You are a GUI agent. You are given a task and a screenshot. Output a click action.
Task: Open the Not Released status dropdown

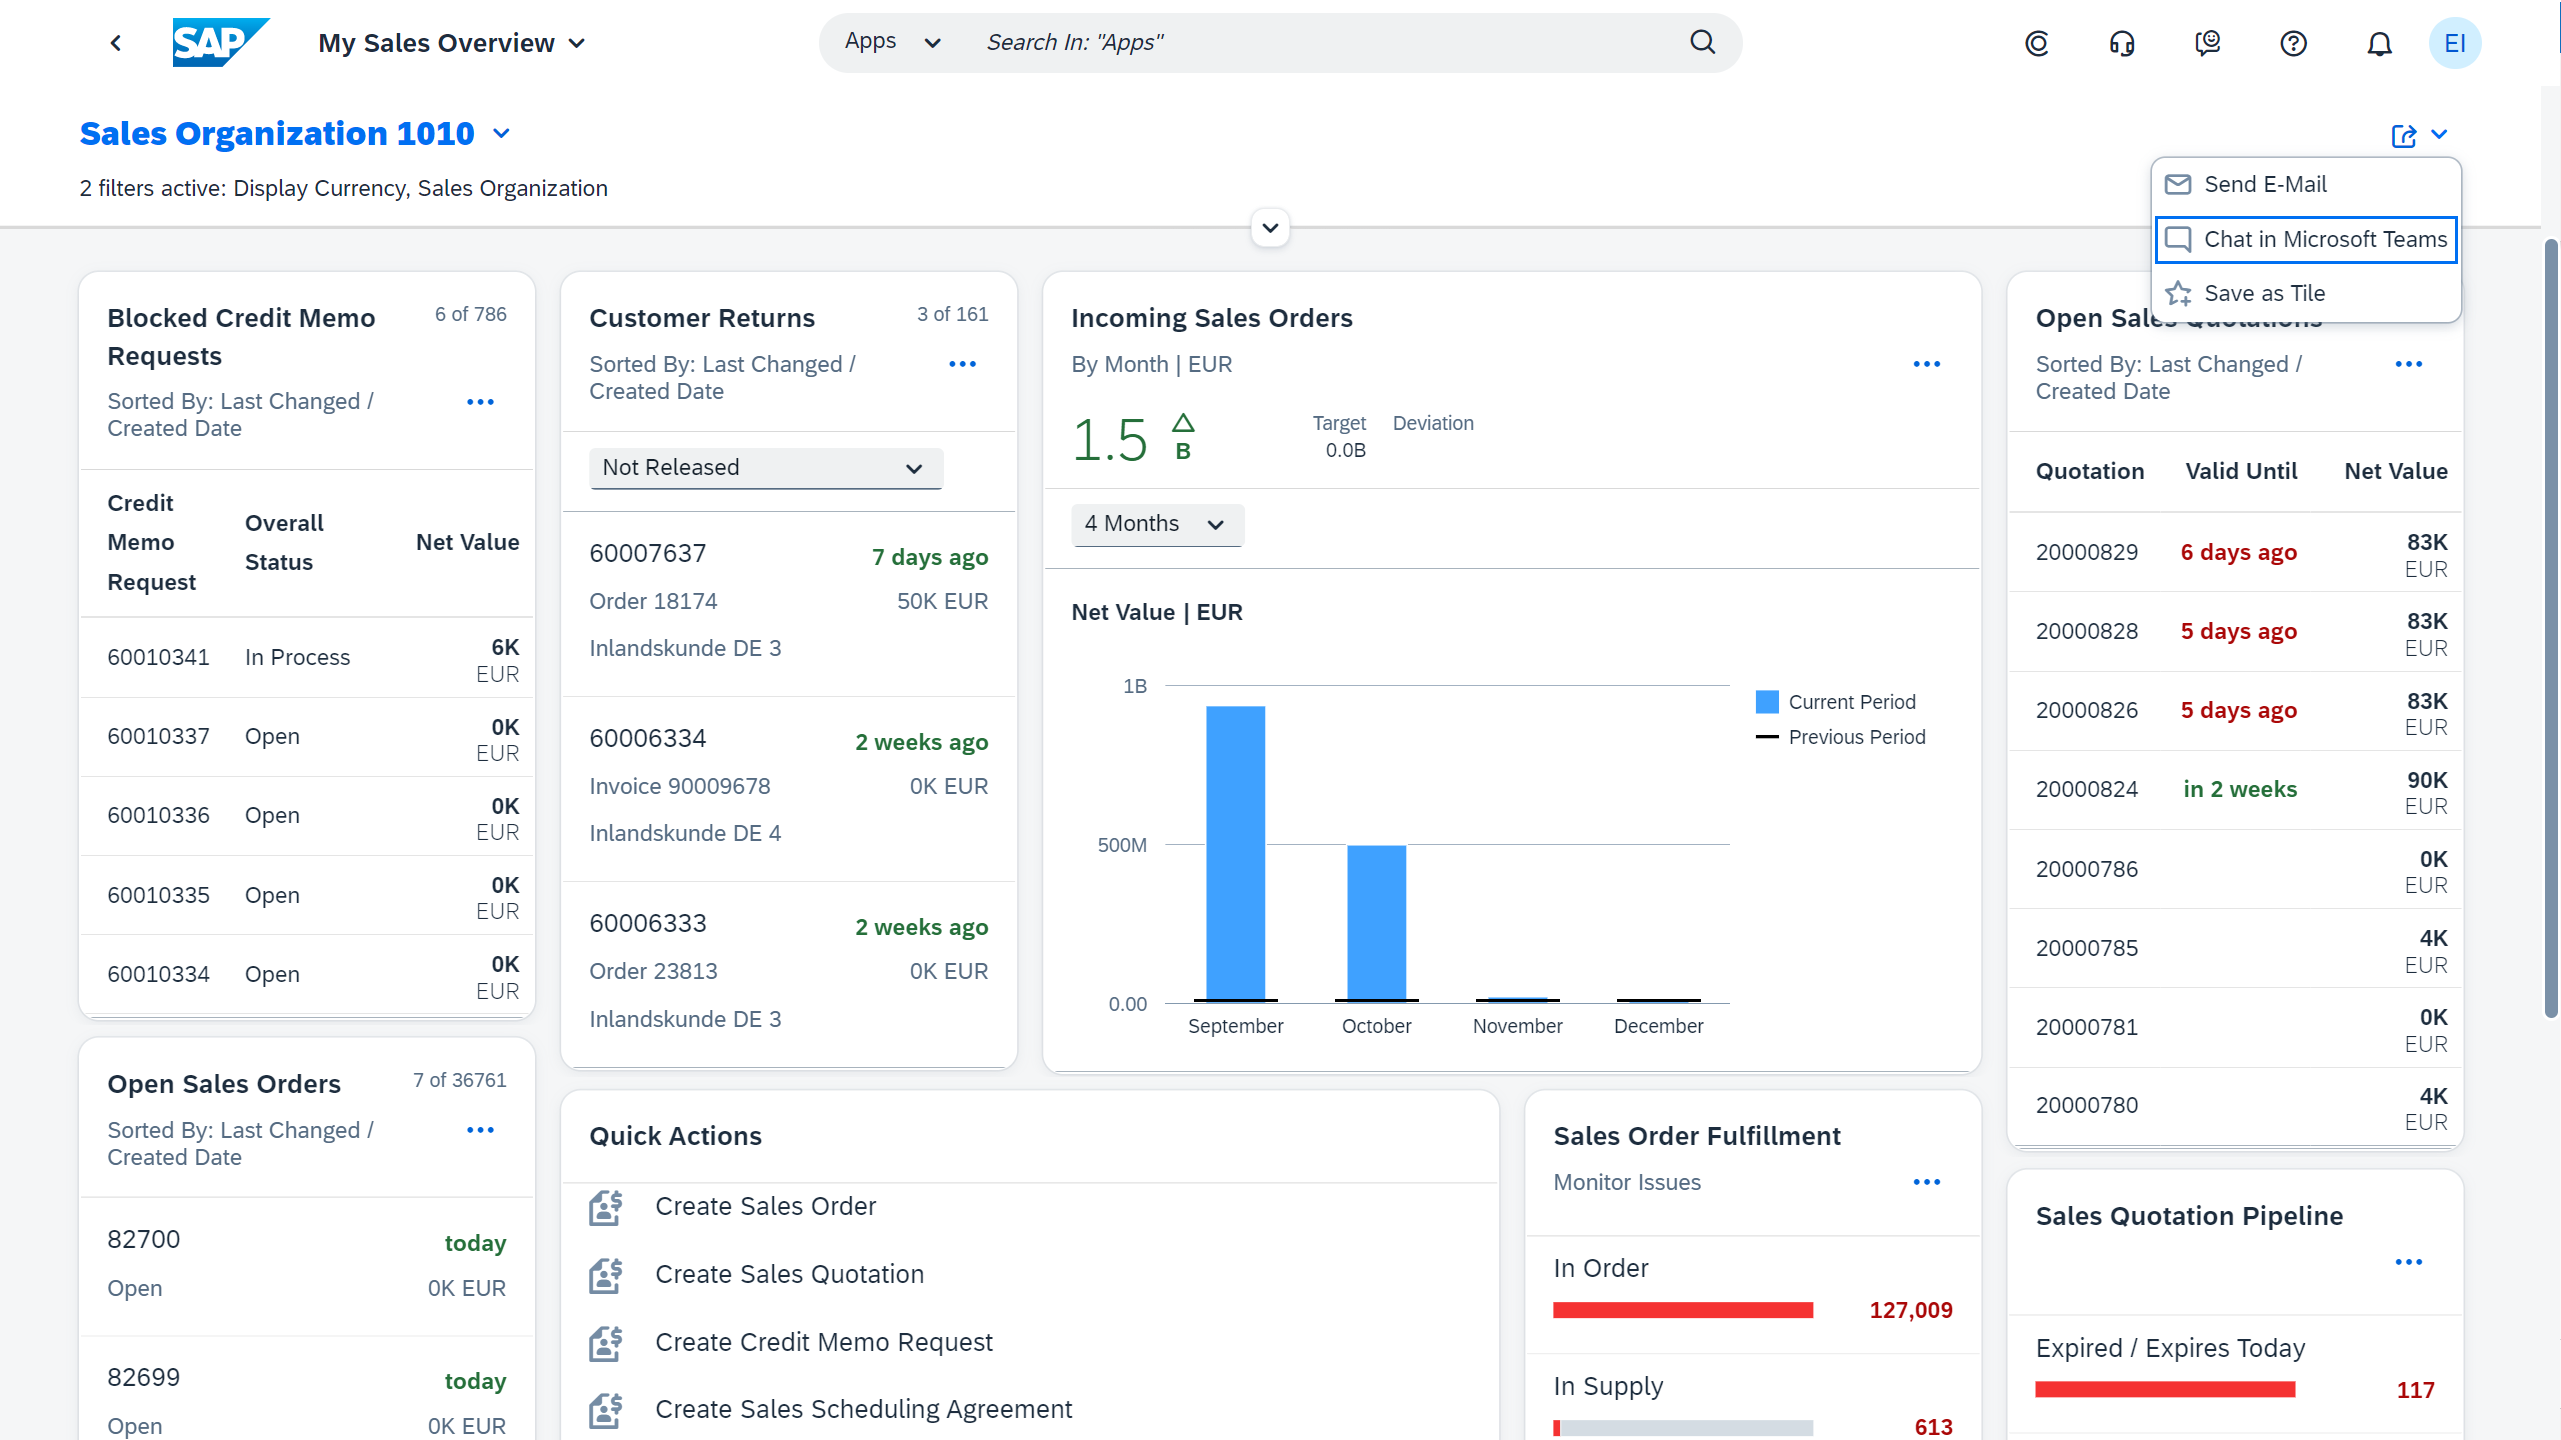[765, 468]
